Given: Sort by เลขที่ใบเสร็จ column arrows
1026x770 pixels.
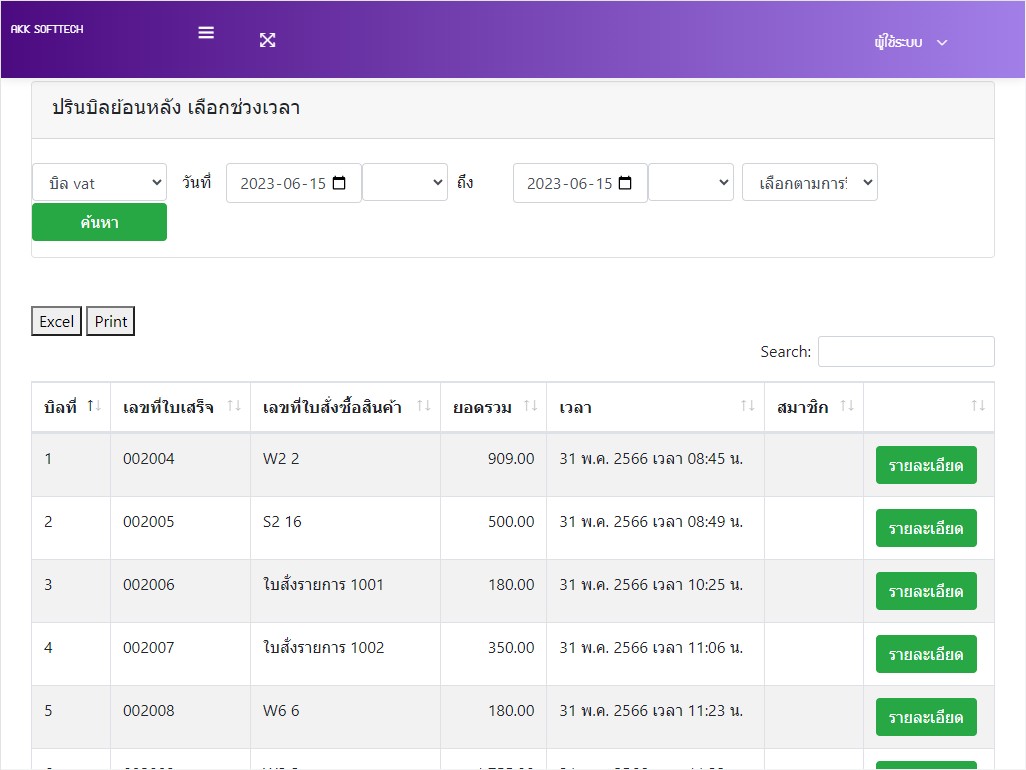Looking at the screenshot, I should click(x=234, y=406).
